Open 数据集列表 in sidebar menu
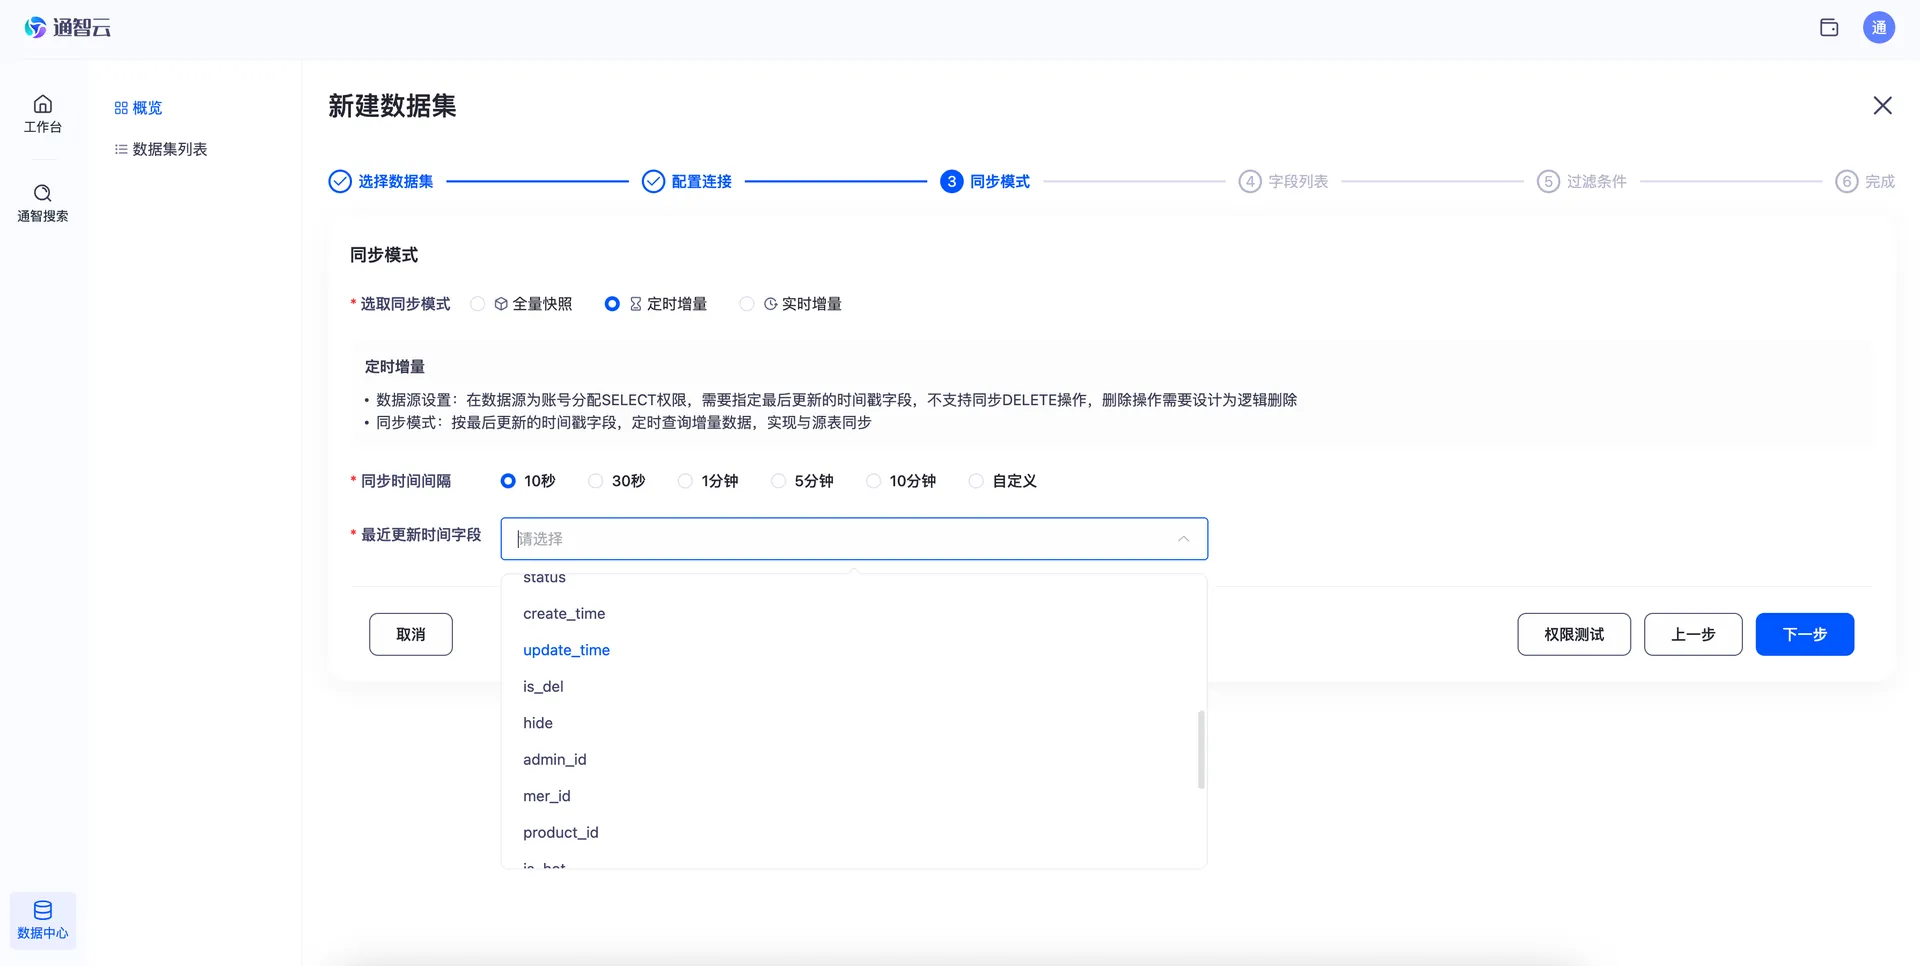Viewport: 1920px width, 966px height. (161, 149)
